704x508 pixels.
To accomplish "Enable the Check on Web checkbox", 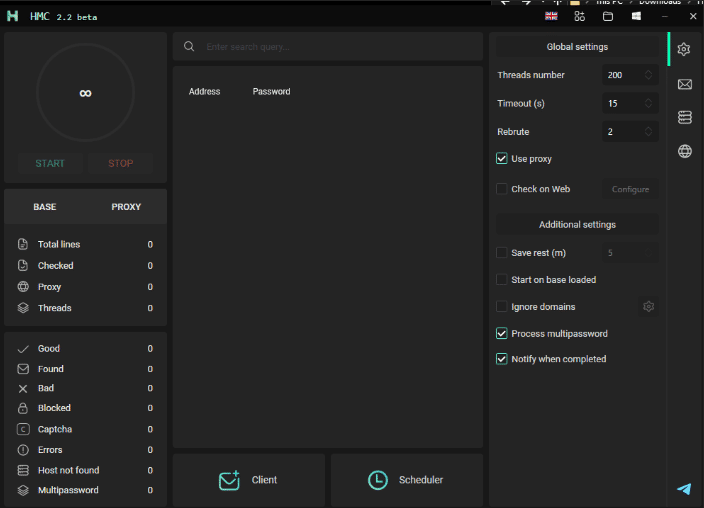I will 502,189.
